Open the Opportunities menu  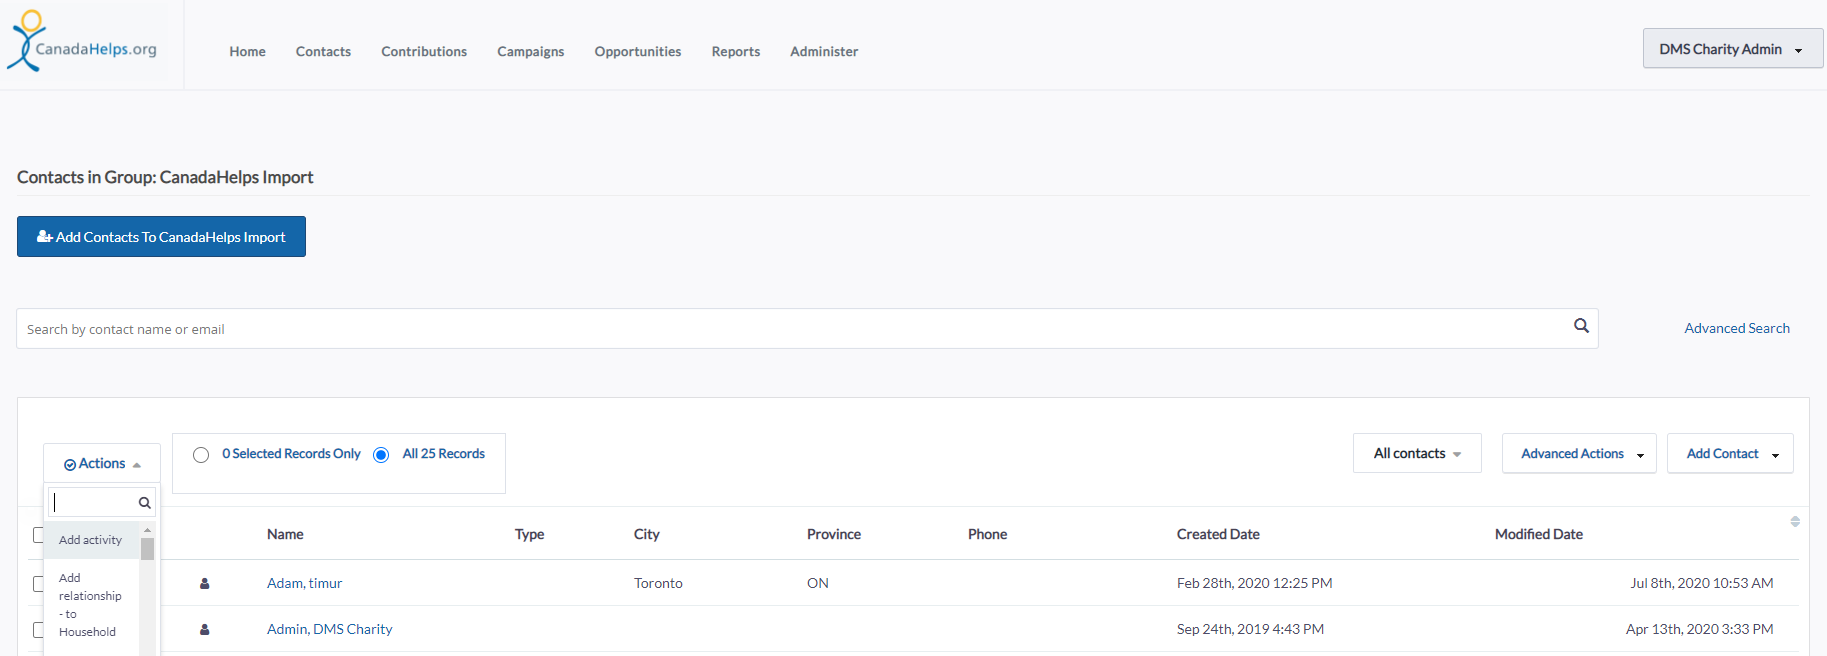pyautogui.click(x=638, y=51)
